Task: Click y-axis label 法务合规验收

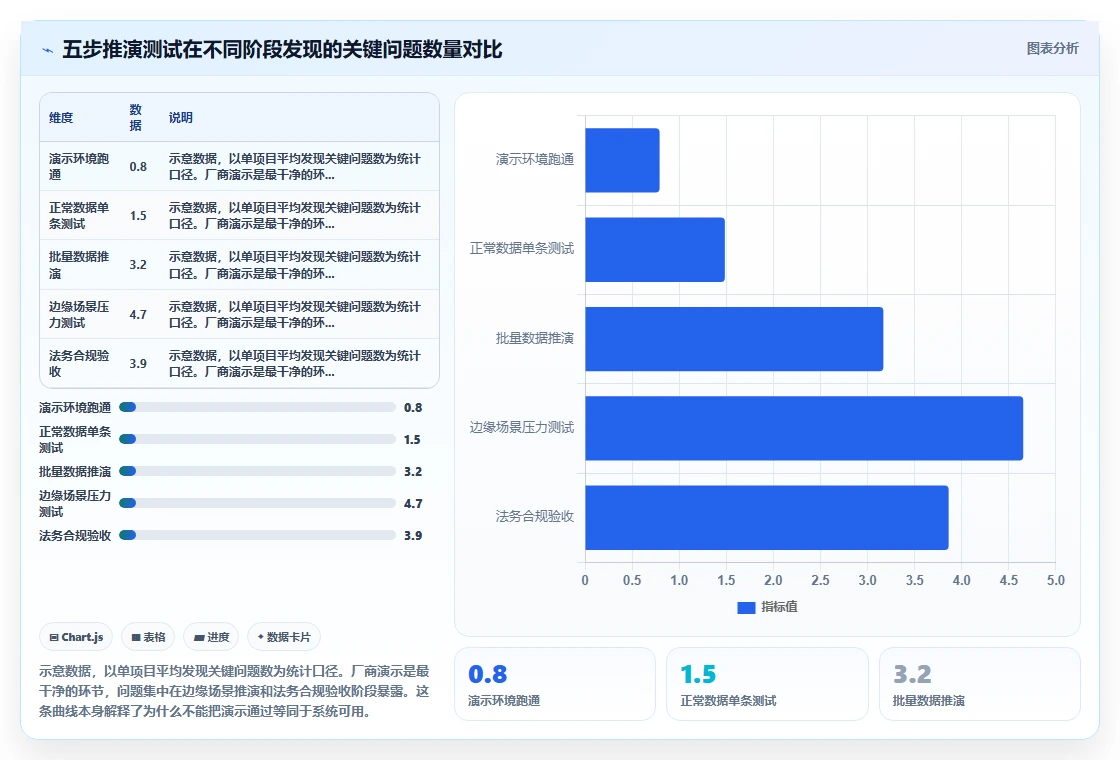Action: click(535, 516)
